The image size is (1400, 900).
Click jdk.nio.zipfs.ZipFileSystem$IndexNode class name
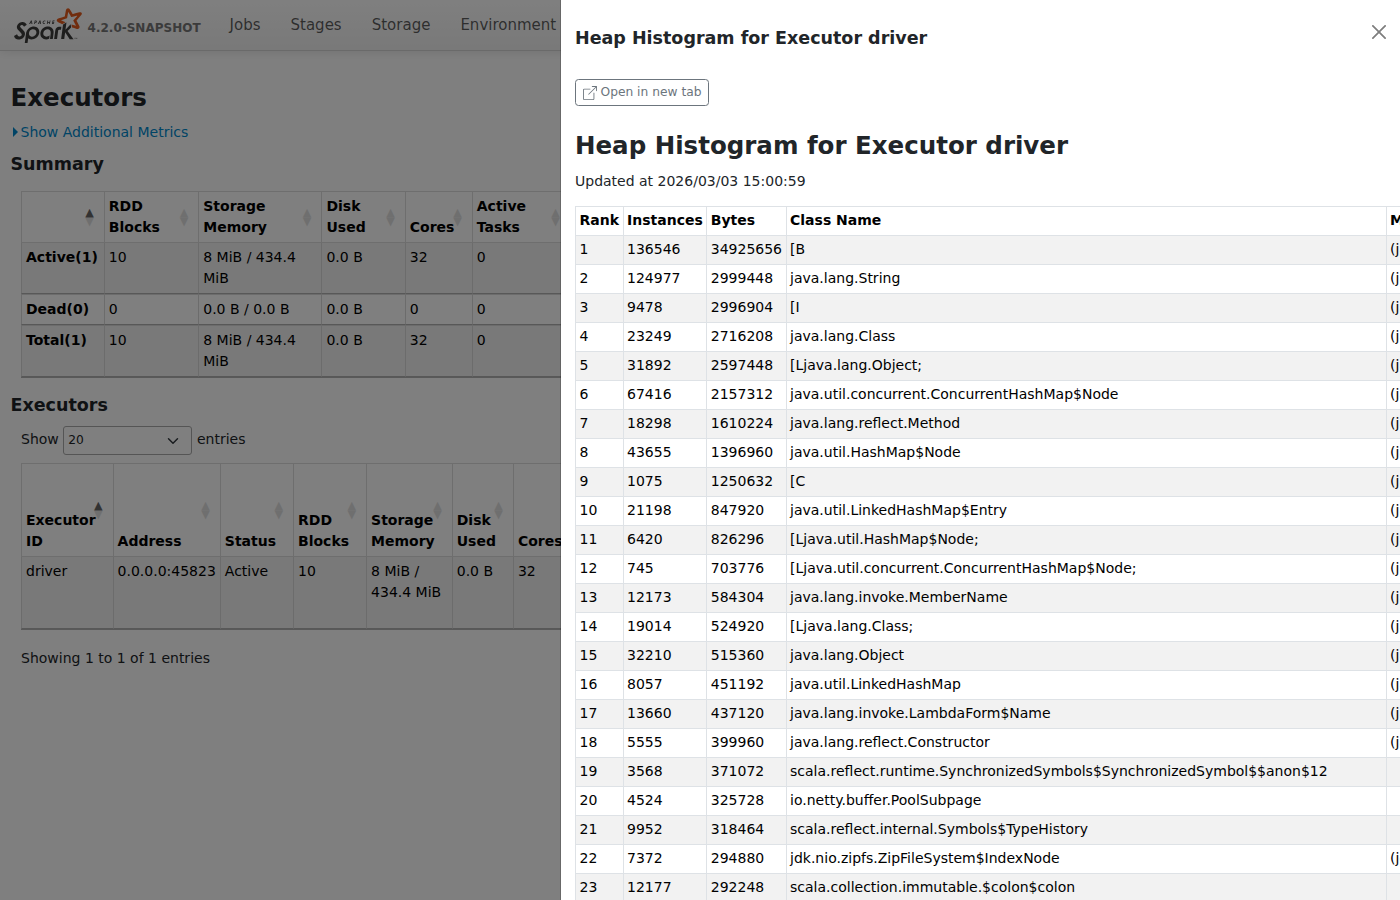[925, 858]
